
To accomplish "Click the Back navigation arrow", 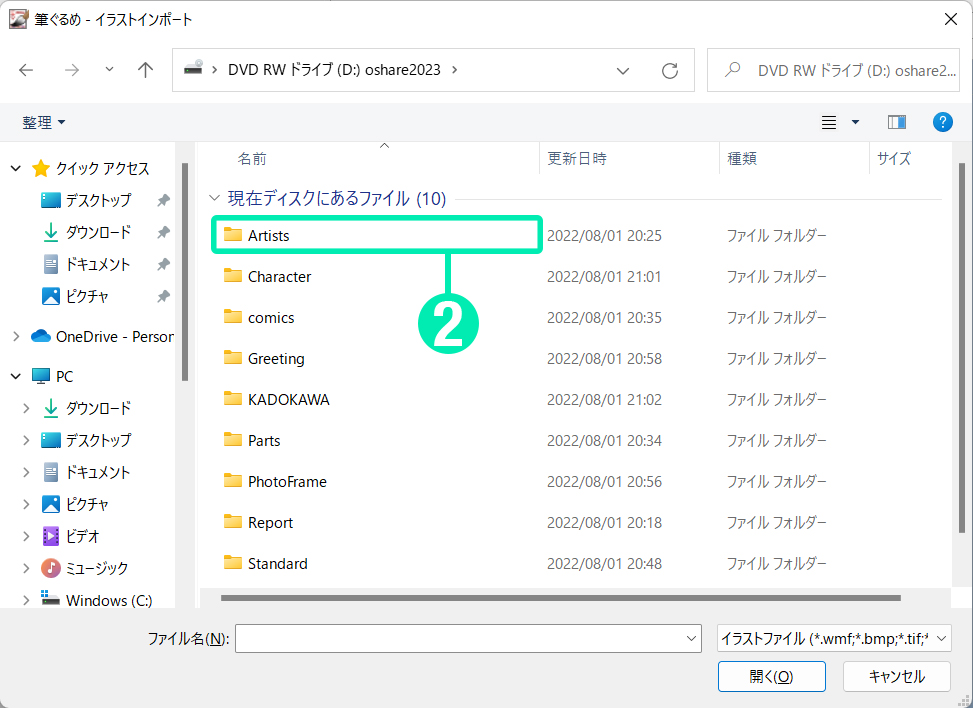I will pyautogui.click(x=26, y=70).
